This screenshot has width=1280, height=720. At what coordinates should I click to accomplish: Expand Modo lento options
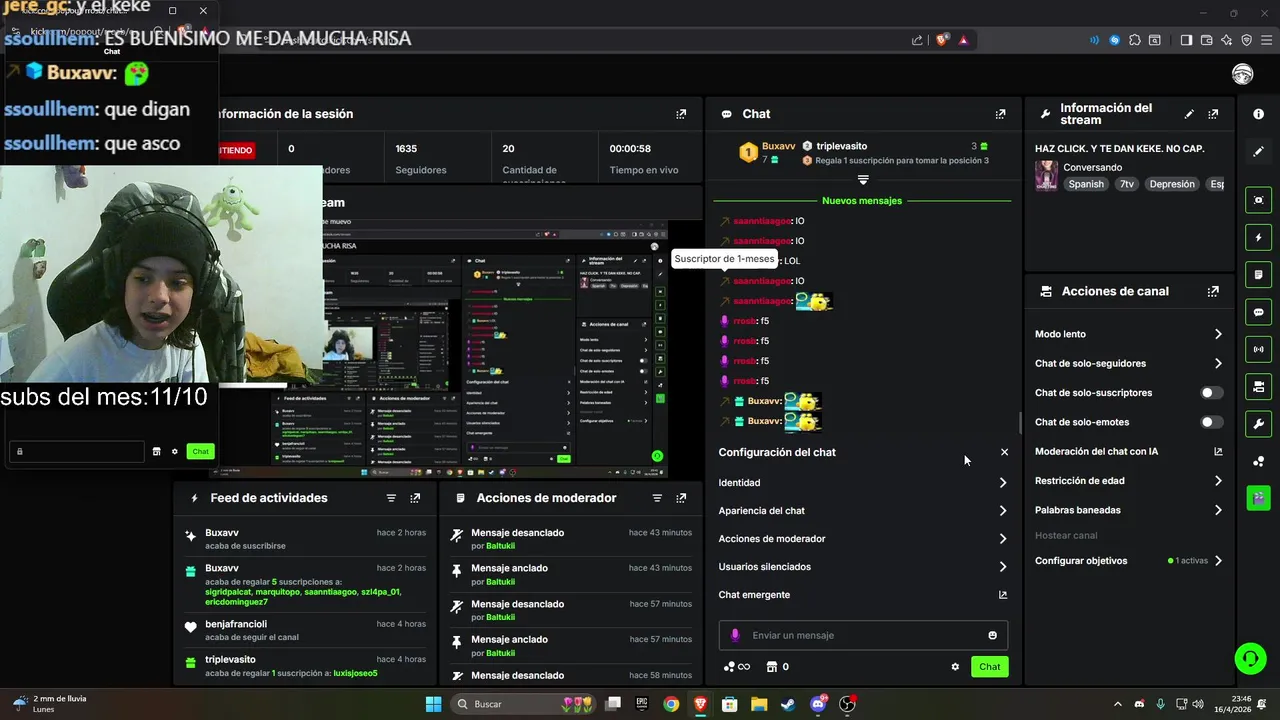pyautogui.click(x=1218, y=334)
